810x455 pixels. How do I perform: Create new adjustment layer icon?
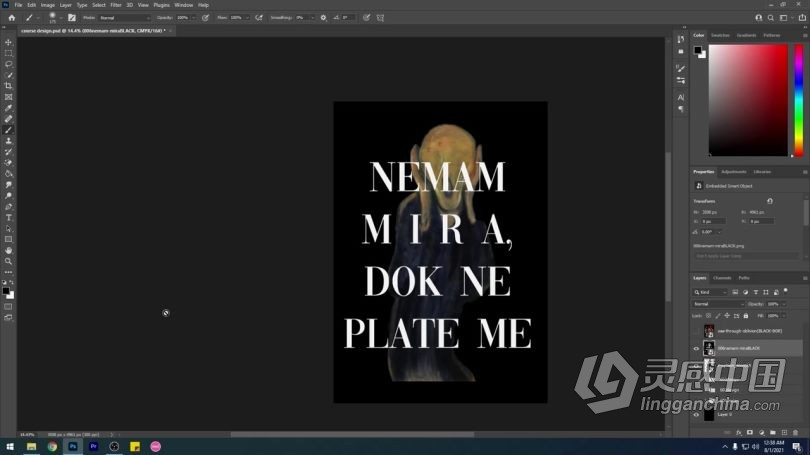click(761, 432)
